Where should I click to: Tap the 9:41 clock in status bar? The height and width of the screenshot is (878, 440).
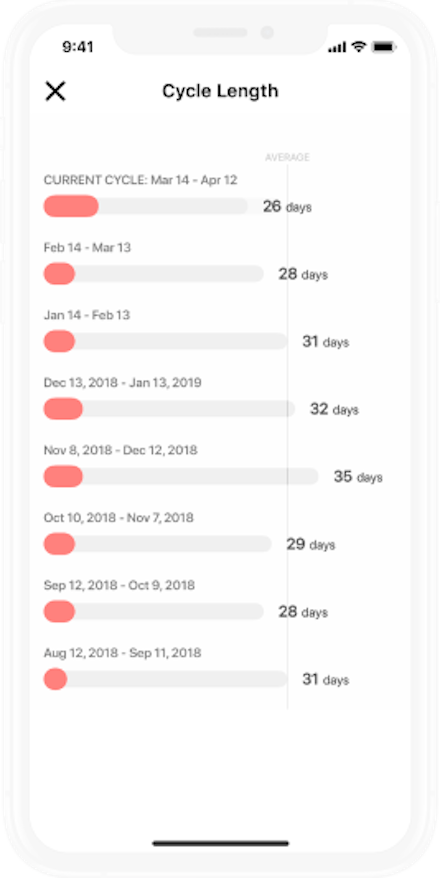[x=78, y=47]
